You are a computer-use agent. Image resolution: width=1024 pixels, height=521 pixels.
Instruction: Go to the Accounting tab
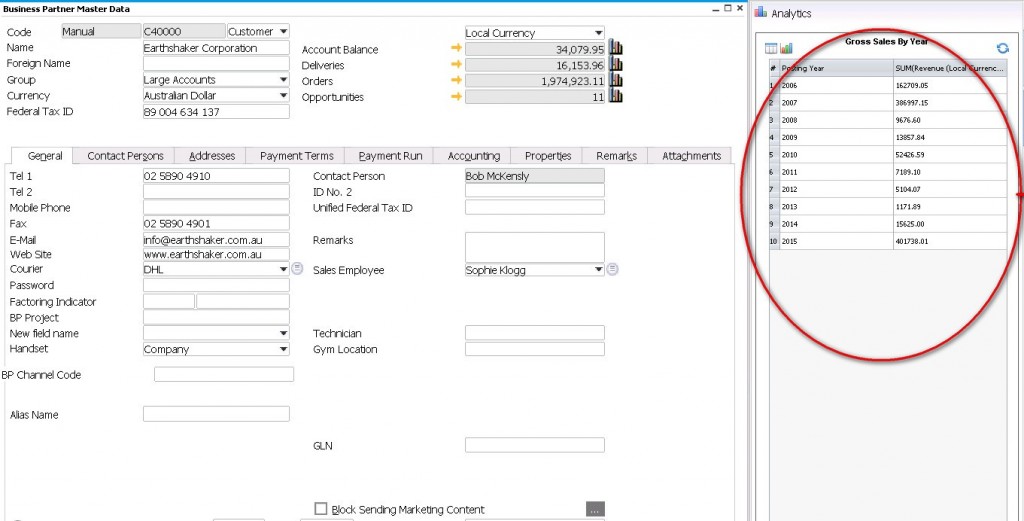tap(473, 156)
